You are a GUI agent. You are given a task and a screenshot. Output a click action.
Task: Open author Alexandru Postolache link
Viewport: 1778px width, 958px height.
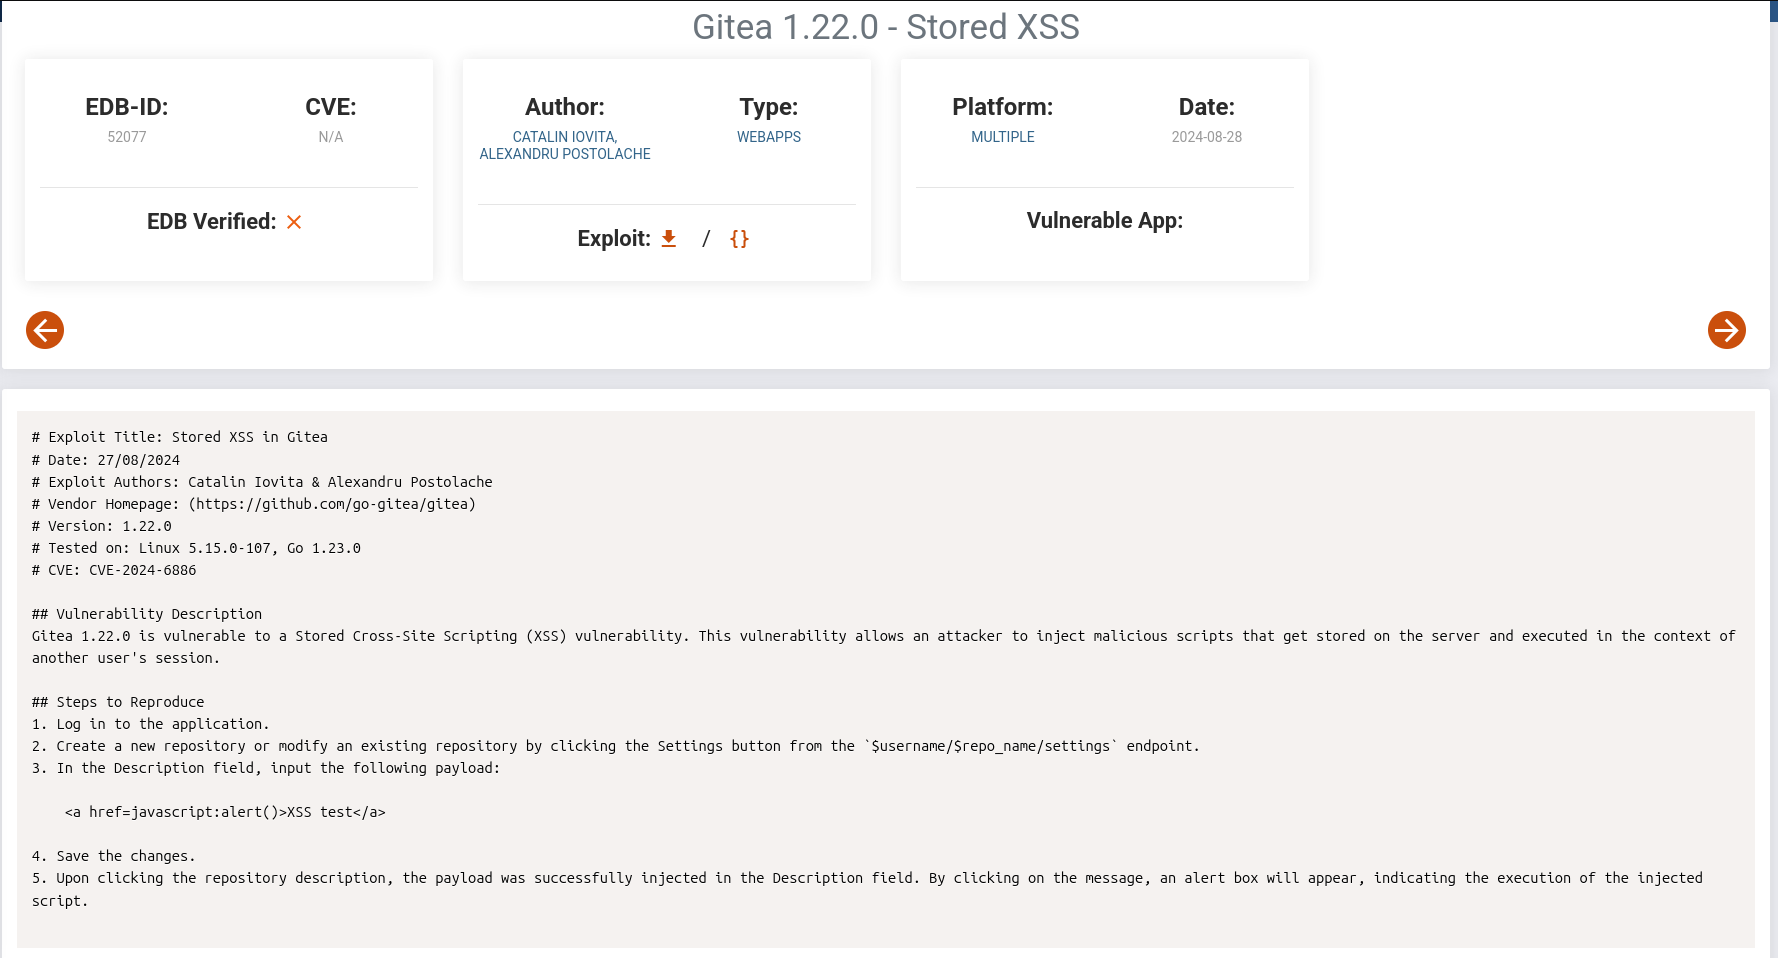click(x=564, y=154)
